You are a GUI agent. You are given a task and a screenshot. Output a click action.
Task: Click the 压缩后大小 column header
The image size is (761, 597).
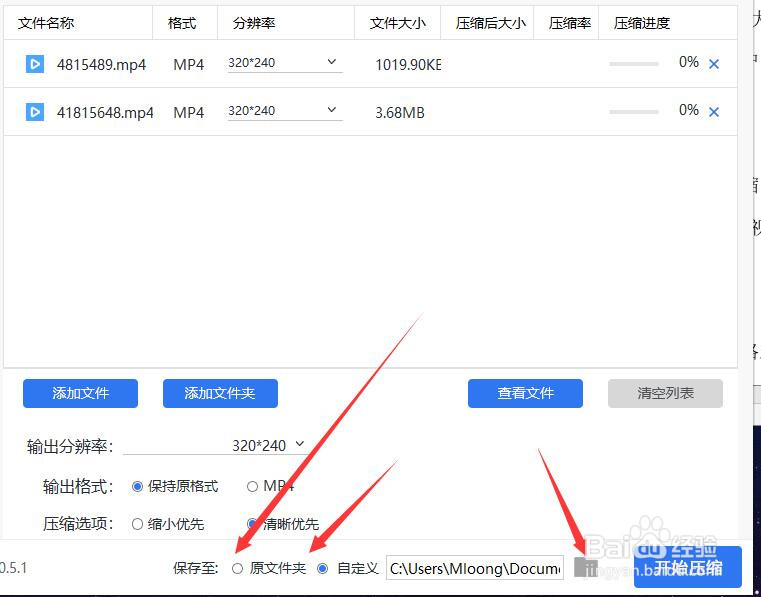491,23
